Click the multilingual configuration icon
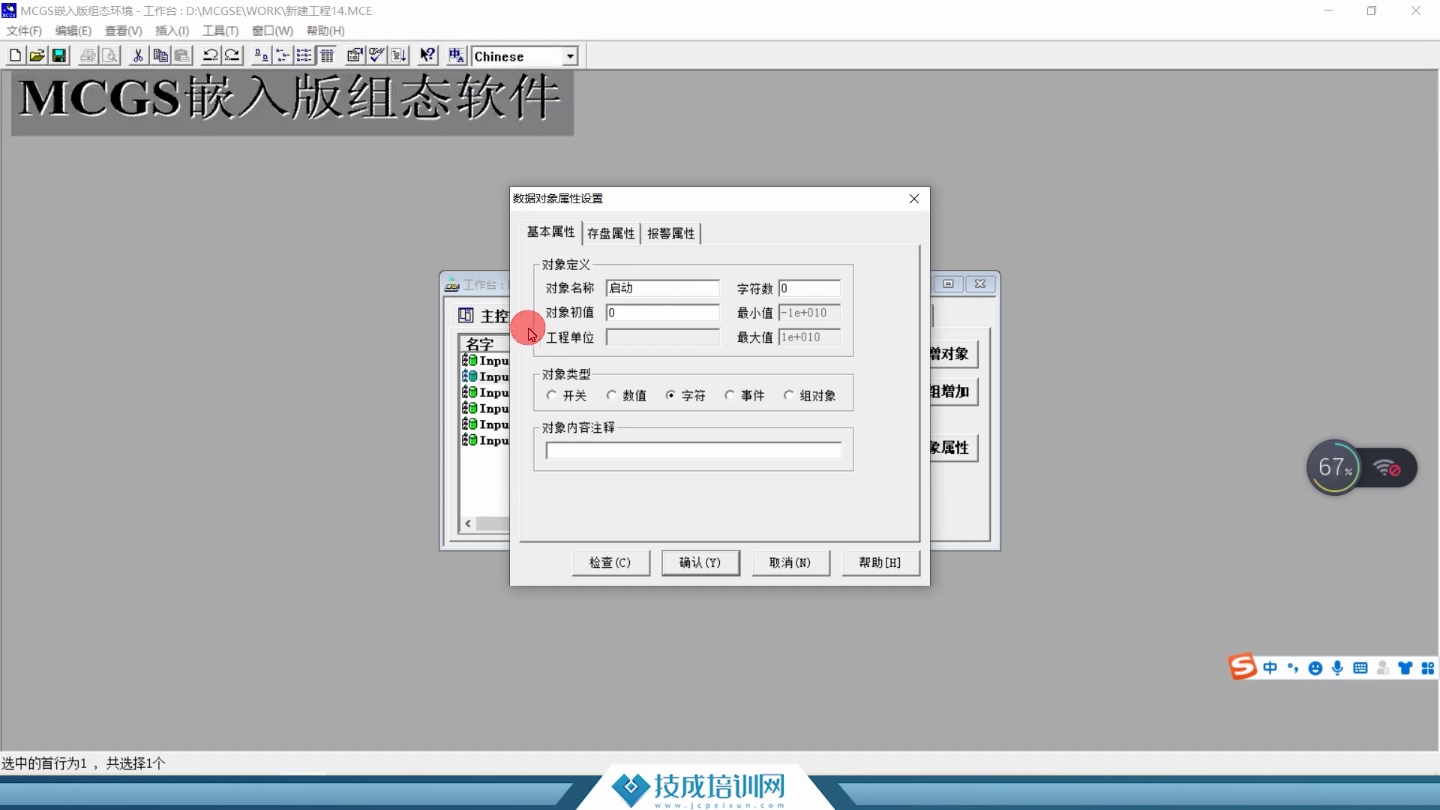This screenshot has width=1440, height=810. [456, 56]
